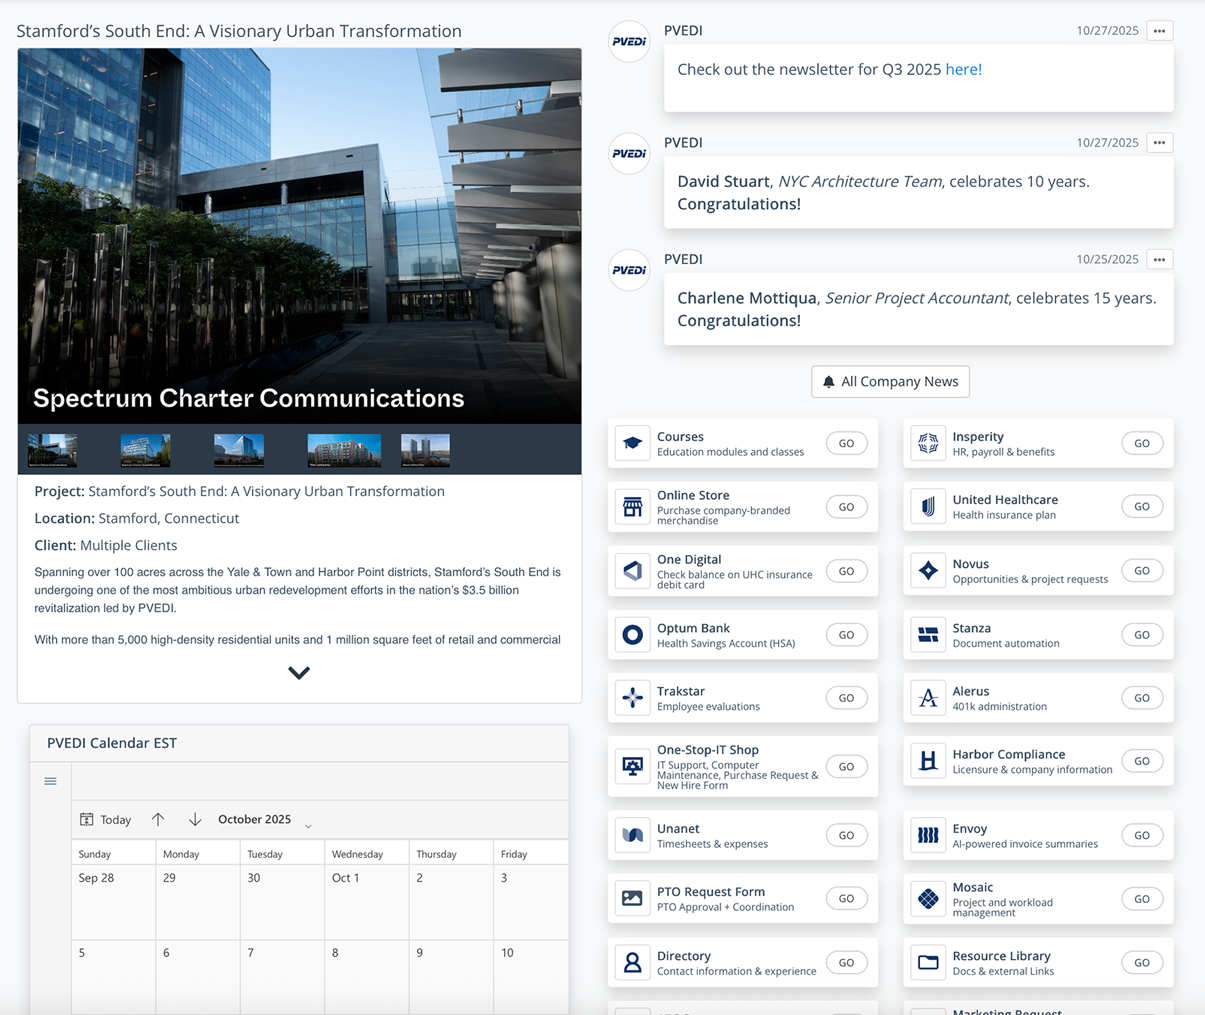
Task: Select the Courses education icon
Action: point(632,442)
